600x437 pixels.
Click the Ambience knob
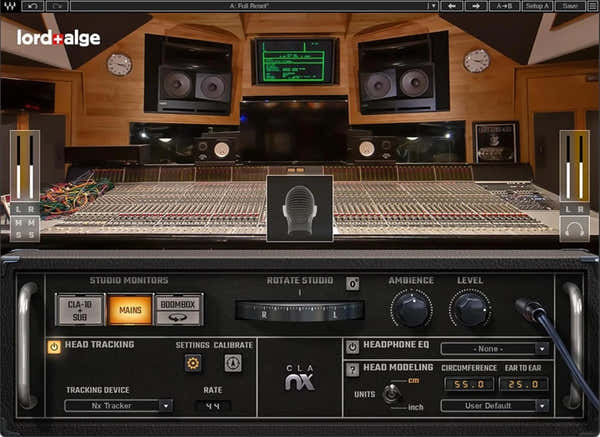point(411,309)
